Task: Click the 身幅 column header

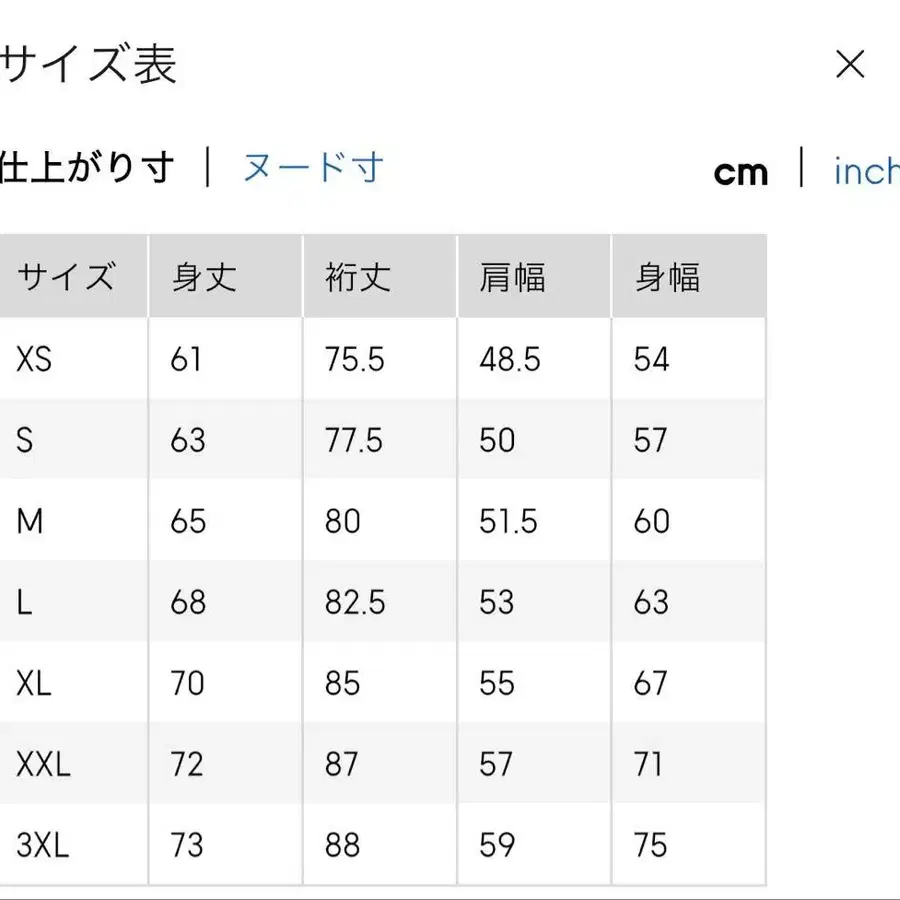Action: [667, 277]
